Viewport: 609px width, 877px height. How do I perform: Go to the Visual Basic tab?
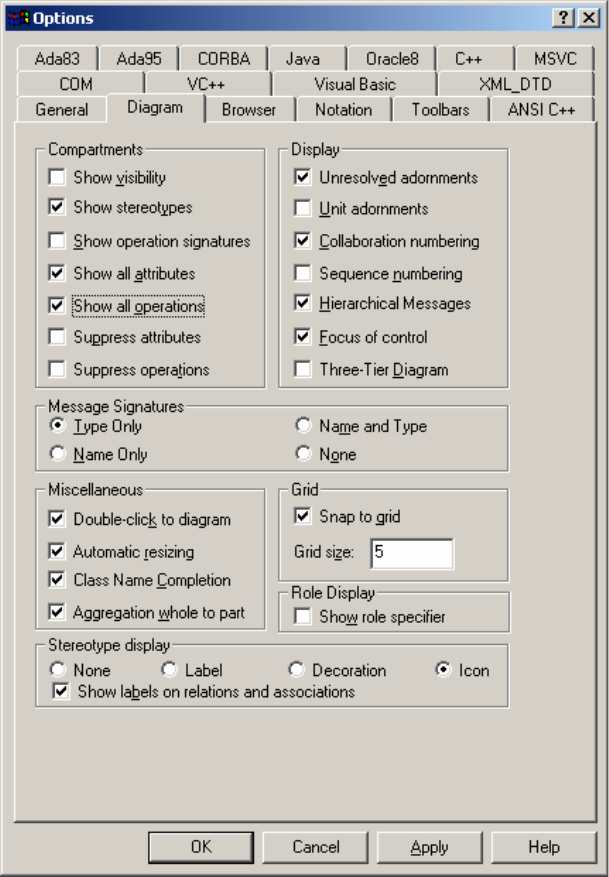(355, 85)
